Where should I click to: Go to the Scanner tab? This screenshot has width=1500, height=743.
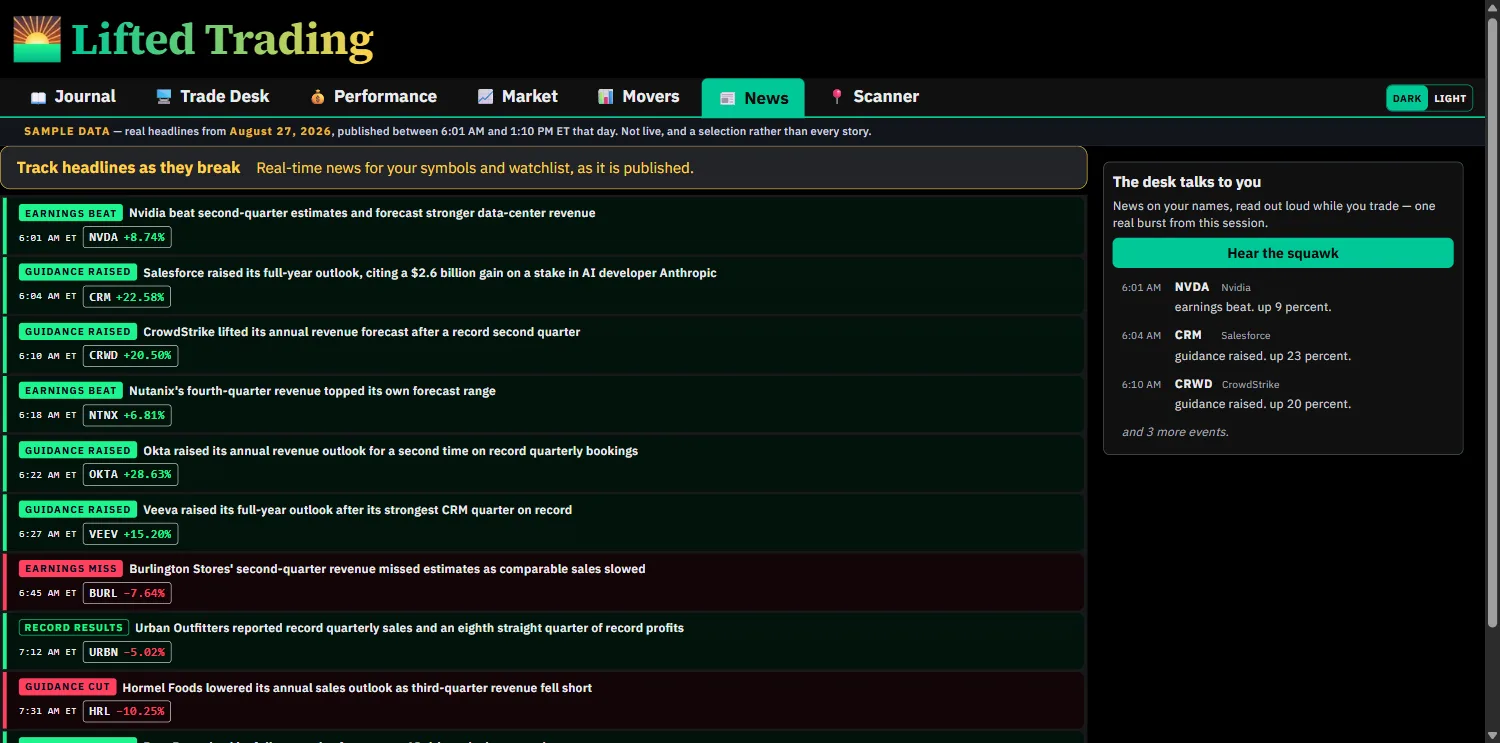click(x=874, y=97)
